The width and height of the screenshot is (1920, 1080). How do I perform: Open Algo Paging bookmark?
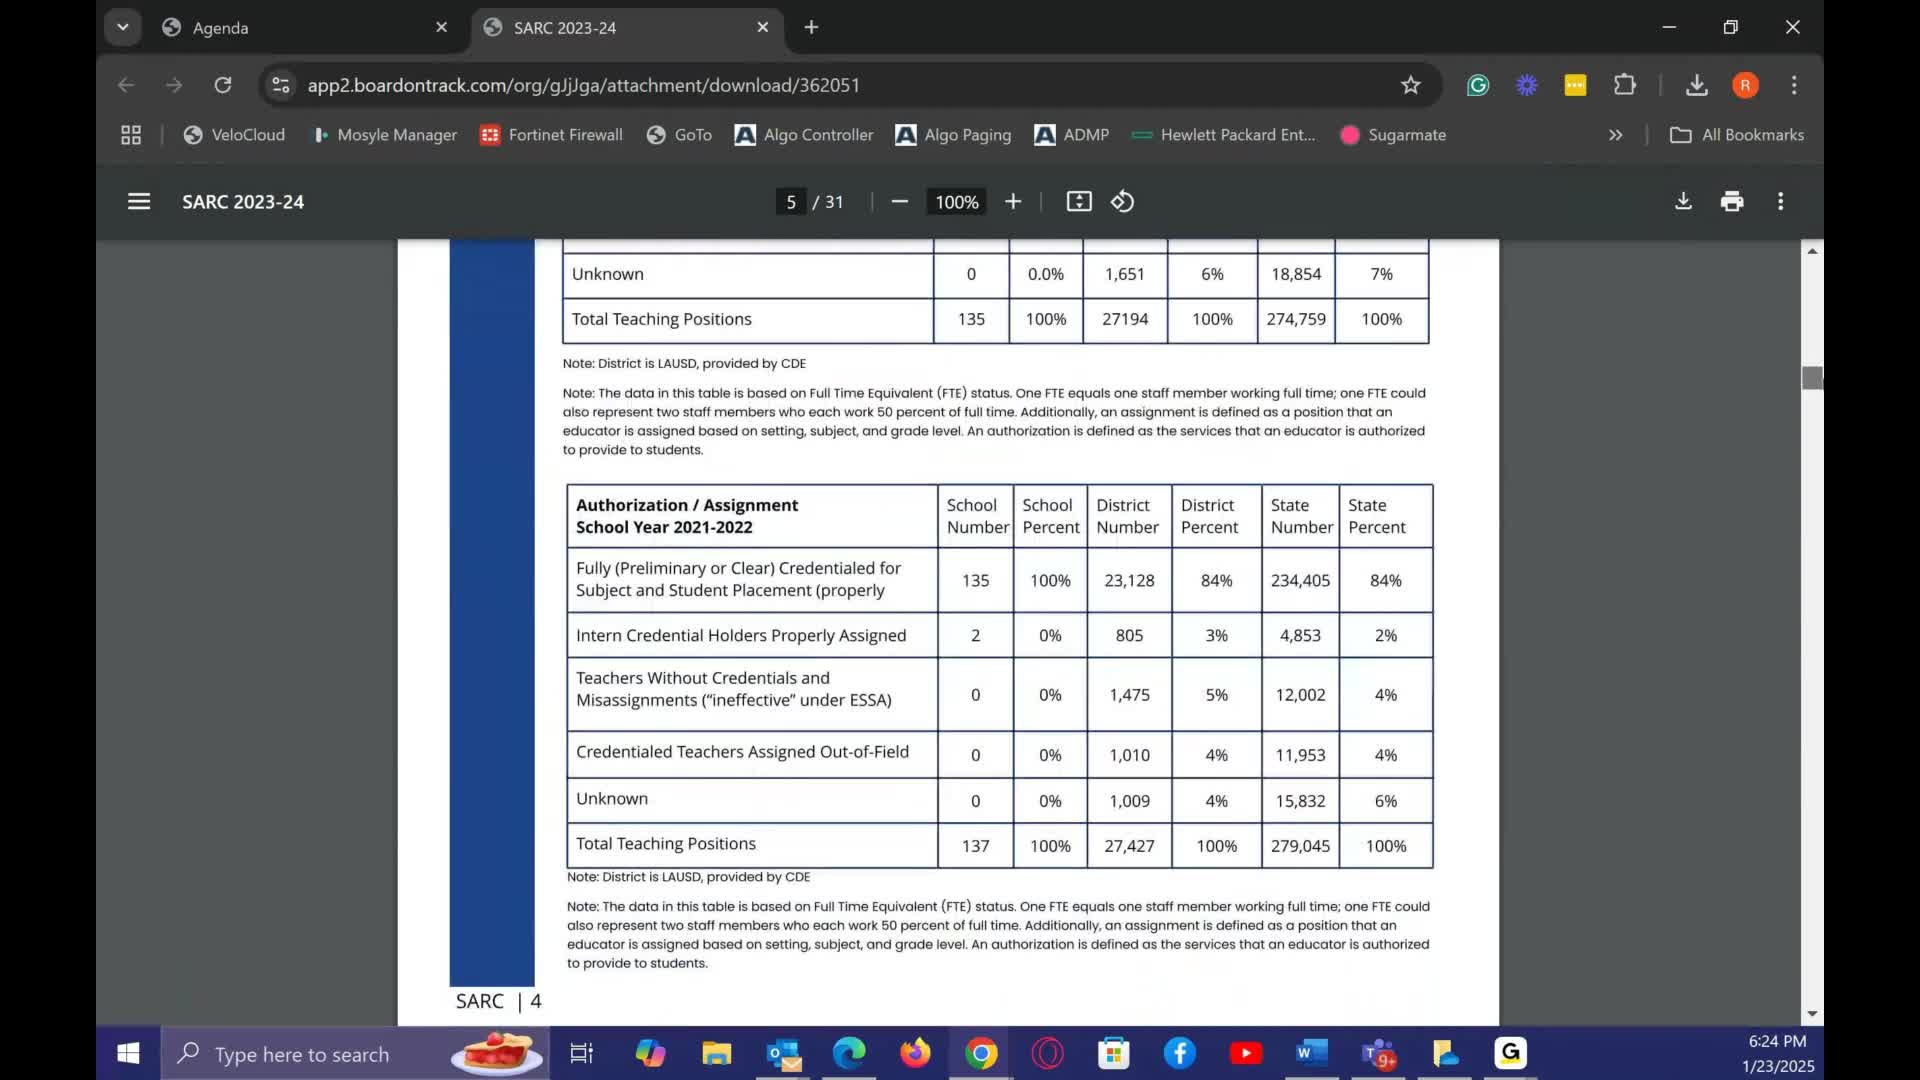tap(953, 135)
